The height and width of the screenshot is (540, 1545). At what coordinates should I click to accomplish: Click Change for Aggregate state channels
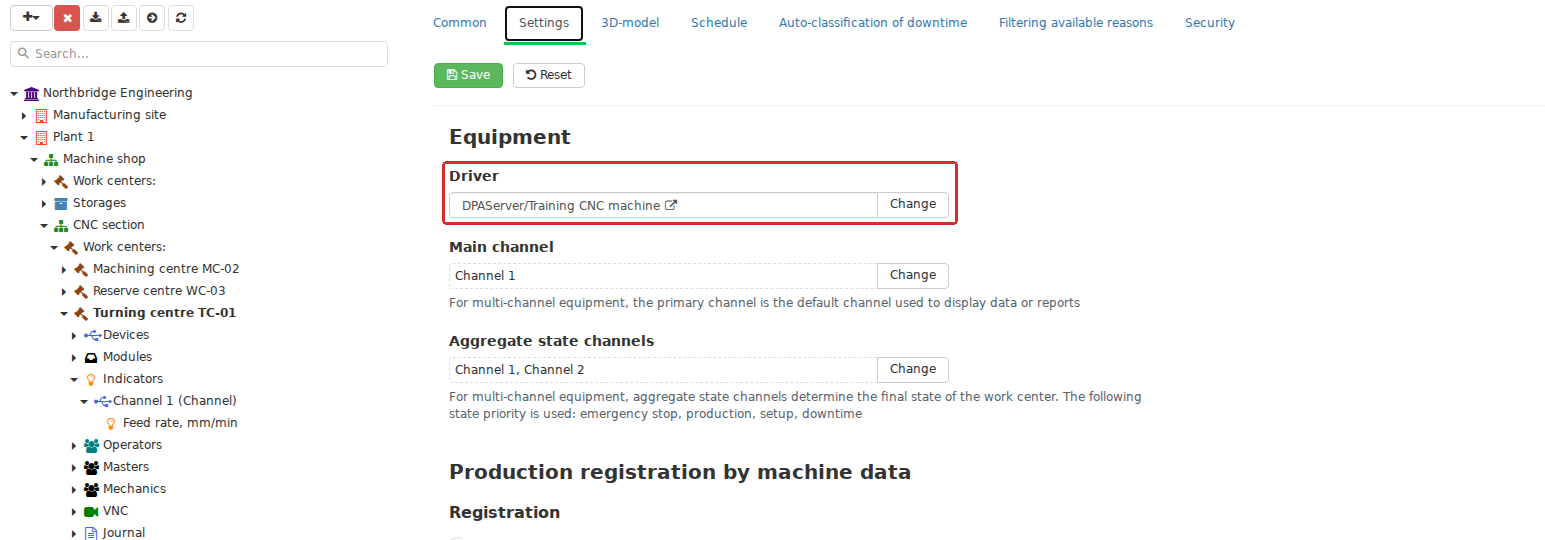[x=913, y=369]
